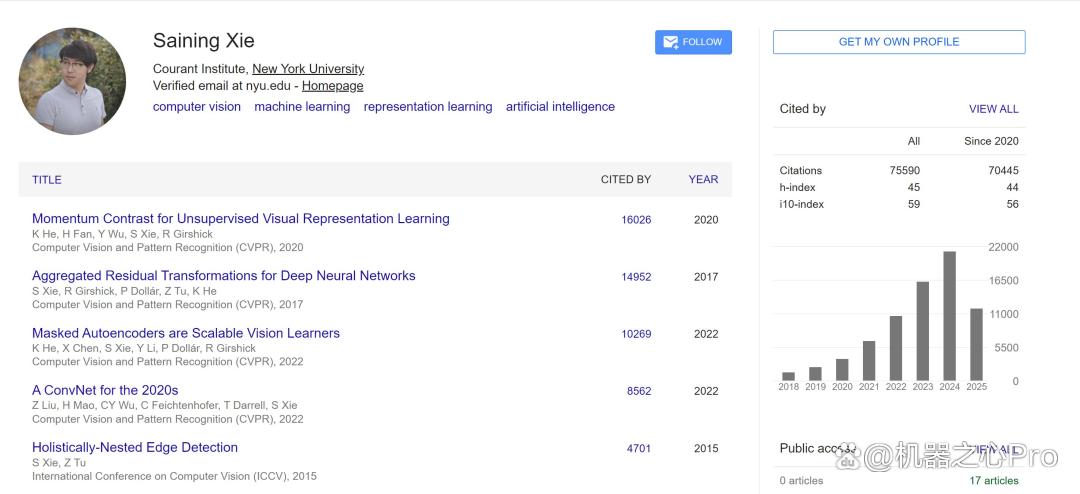Click the 2024 bar in citations chart
The image size is (1080, 494).
coord(950,316)
